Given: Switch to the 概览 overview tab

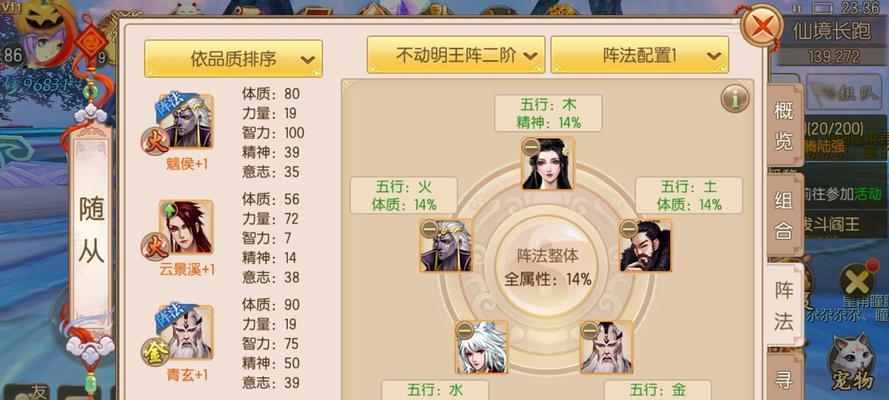Looking at the screenshot, I should tap(784, 125).
